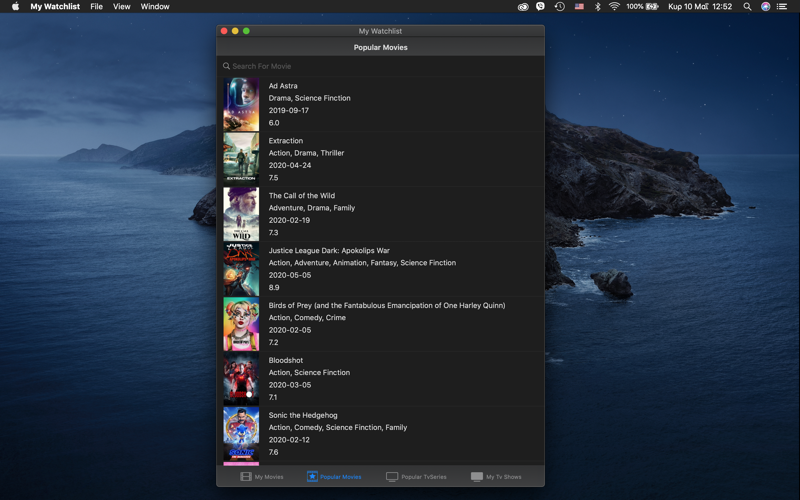Open the My Movies film strip icon
Screen dimensions: 800x500
point(246,477)
